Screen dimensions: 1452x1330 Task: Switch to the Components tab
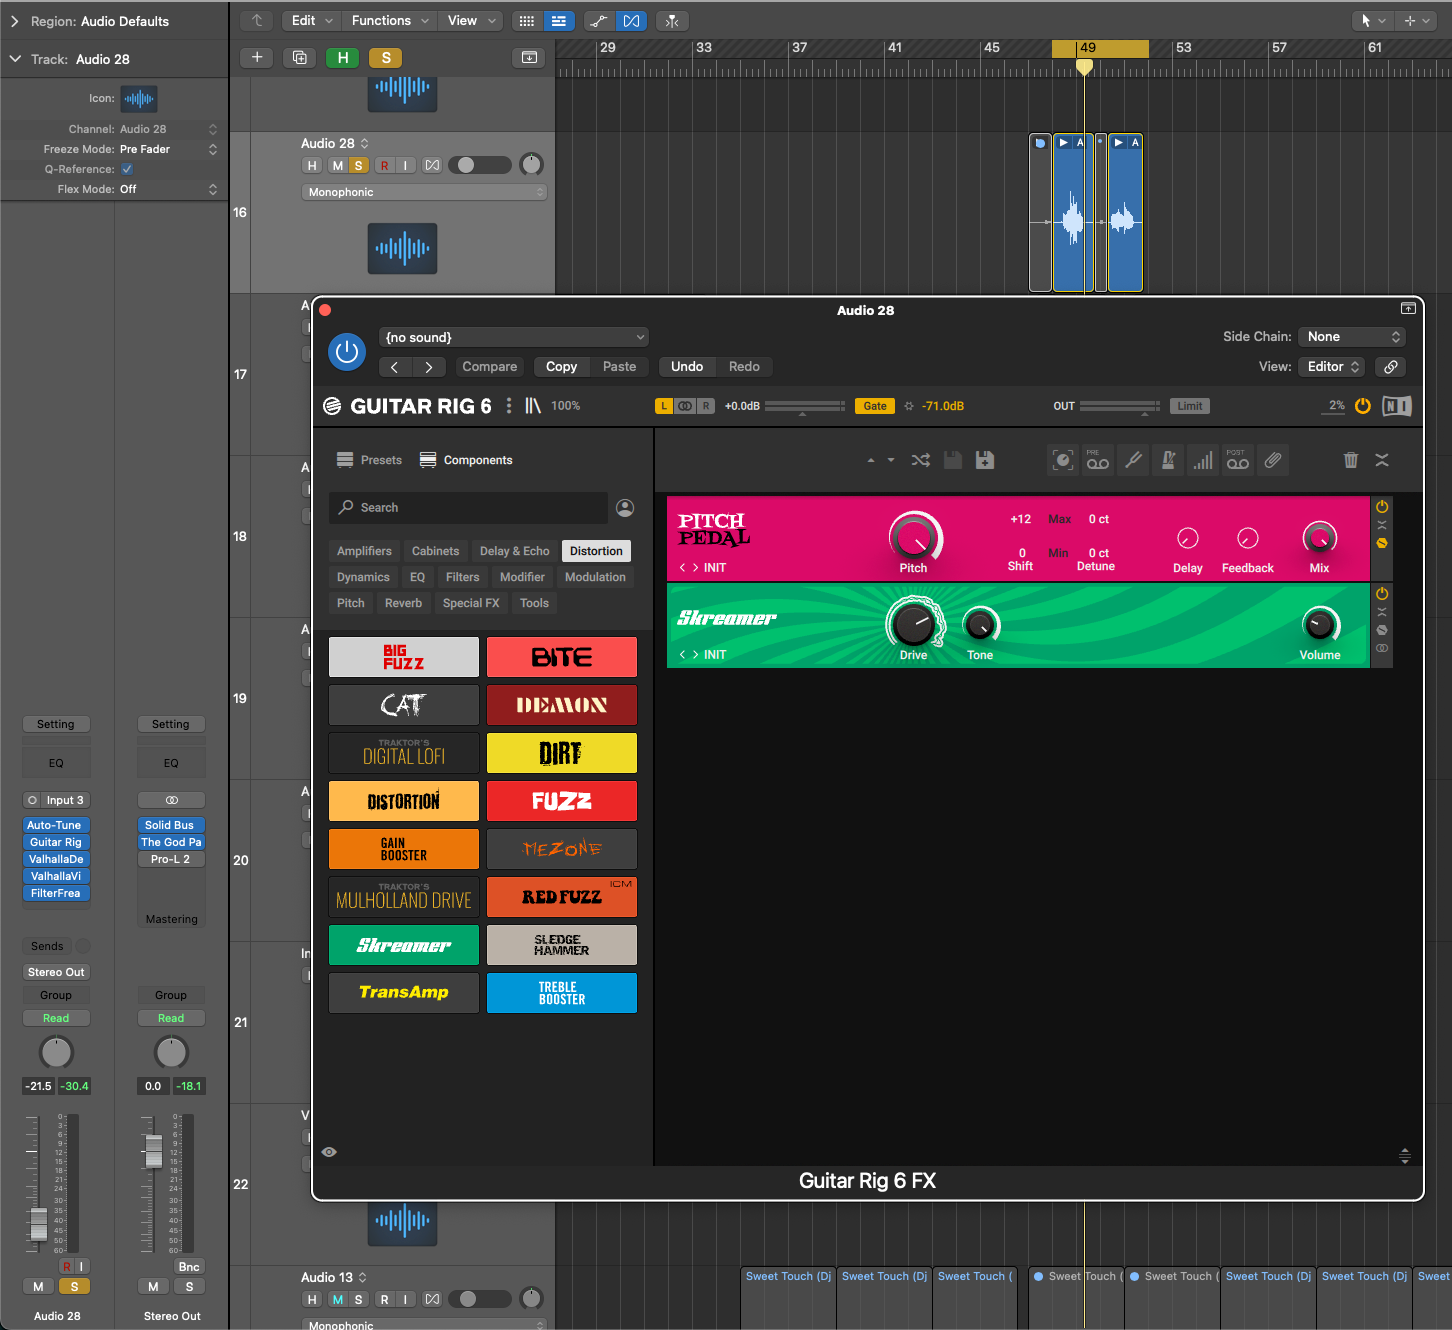(x=466, y=460)
